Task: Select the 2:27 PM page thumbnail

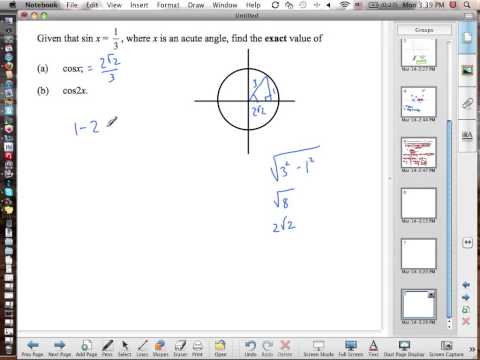Action: [x=418, y=53]
